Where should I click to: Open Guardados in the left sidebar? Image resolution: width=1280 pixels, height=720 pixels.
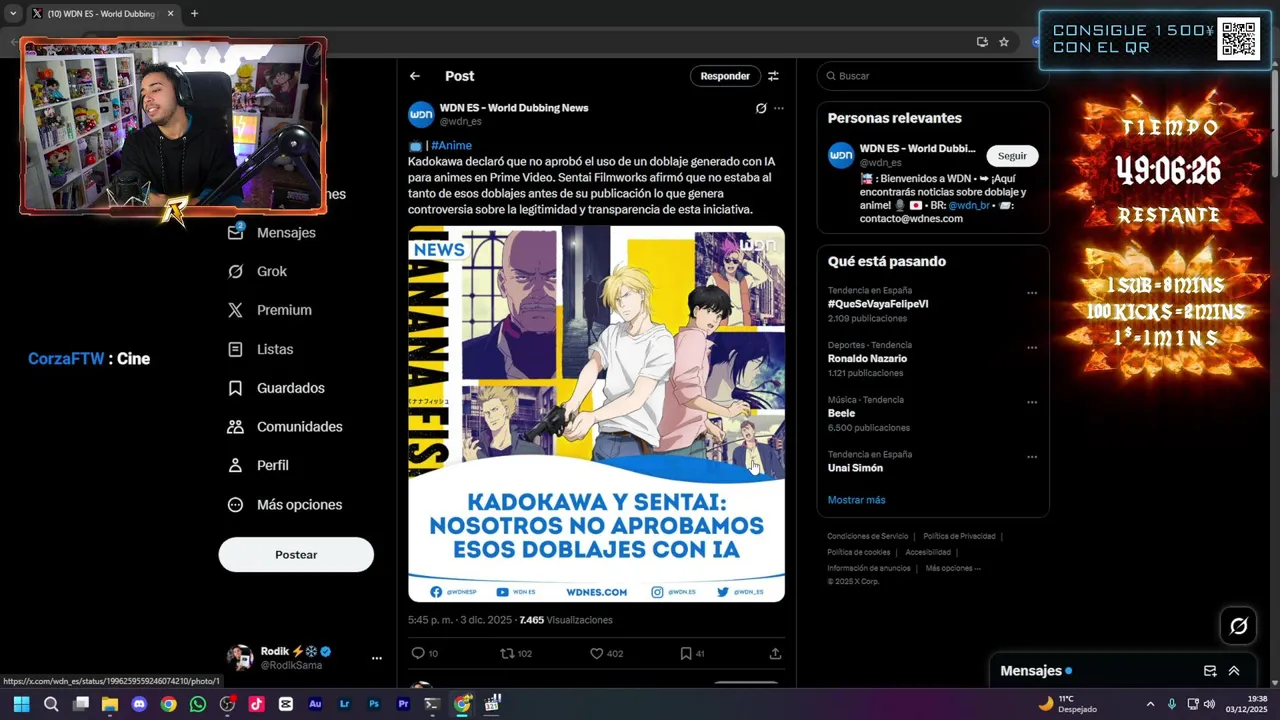276,388
